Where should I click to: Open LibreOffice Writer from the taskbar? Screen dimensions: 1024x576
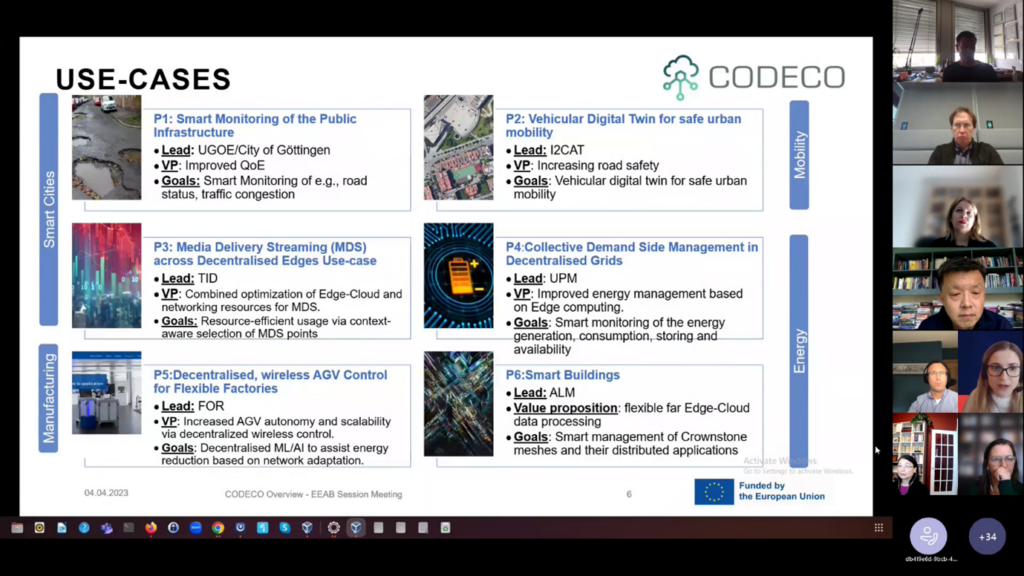(x=61, y=528)
